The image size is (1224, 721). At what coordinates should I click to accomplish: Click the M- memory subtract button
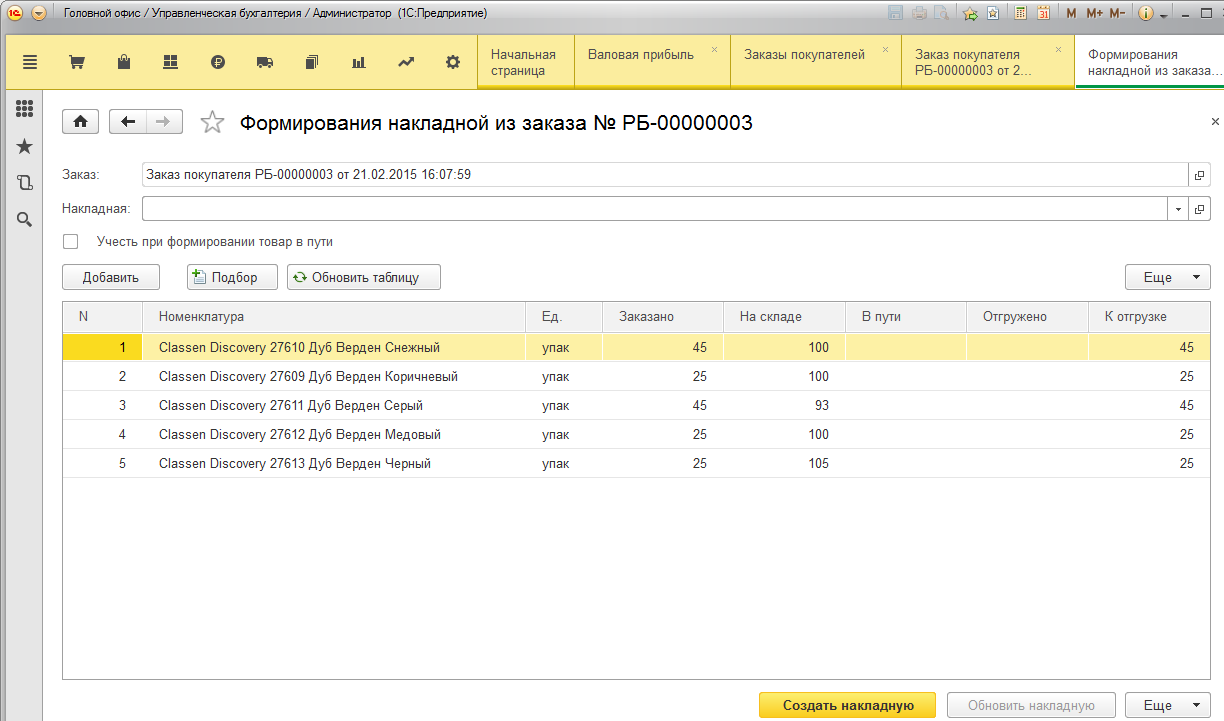pyautogui.click(x=1117, y=13)
